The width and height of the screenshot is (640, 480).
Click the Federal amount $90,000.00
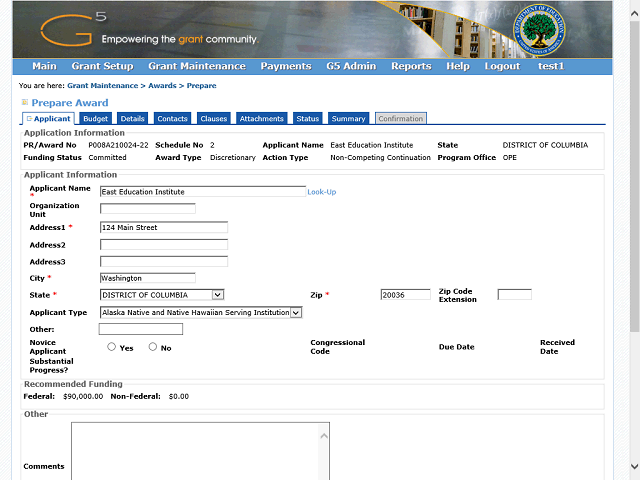tap(83, 396)
